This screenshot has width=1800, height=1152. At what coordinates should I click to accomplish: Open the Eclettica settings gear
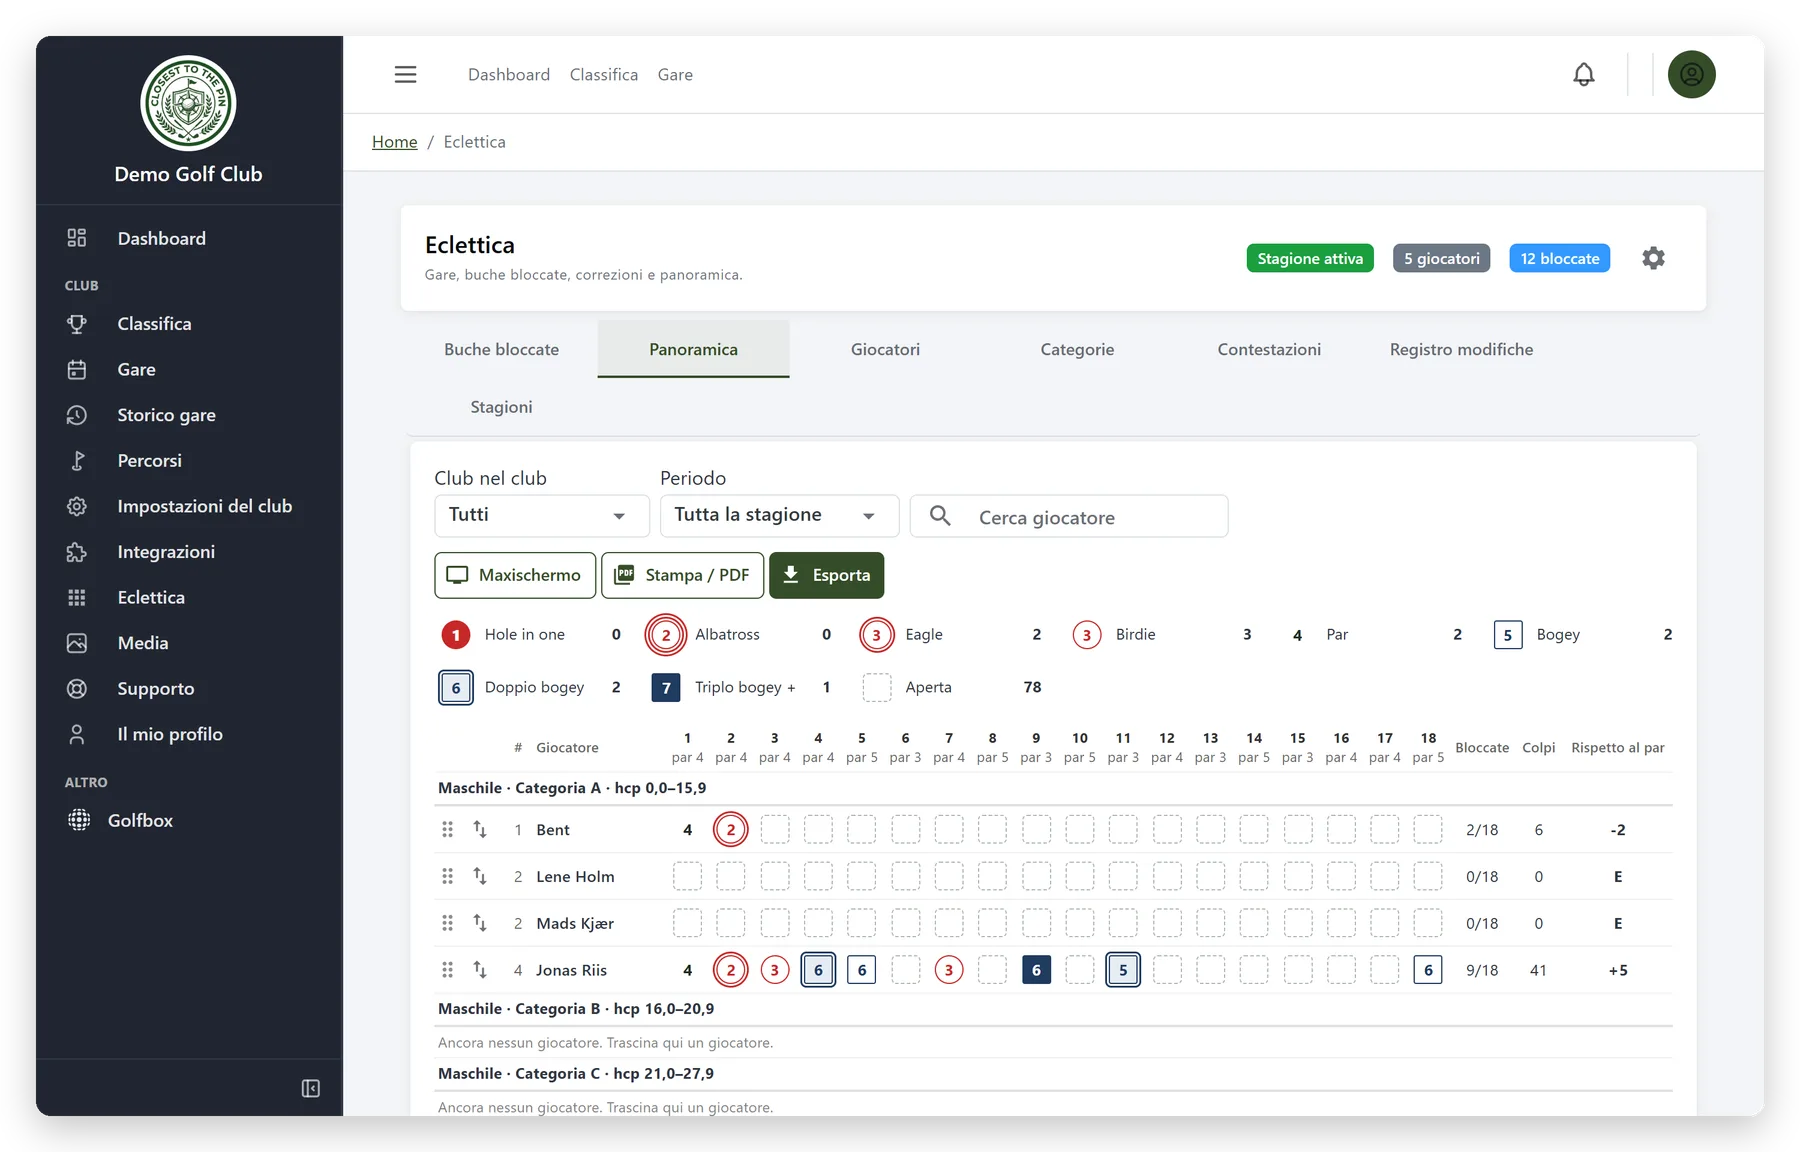[1653, 258]
